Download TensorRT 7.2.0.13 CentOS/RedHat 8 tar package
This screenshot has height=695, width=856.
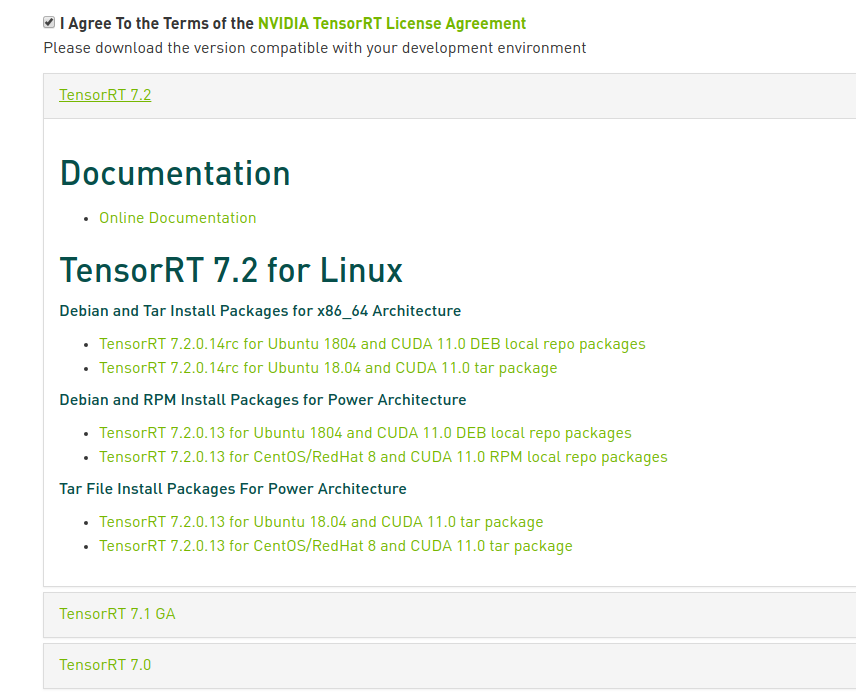pyautogui.click(x=336, y=546)
